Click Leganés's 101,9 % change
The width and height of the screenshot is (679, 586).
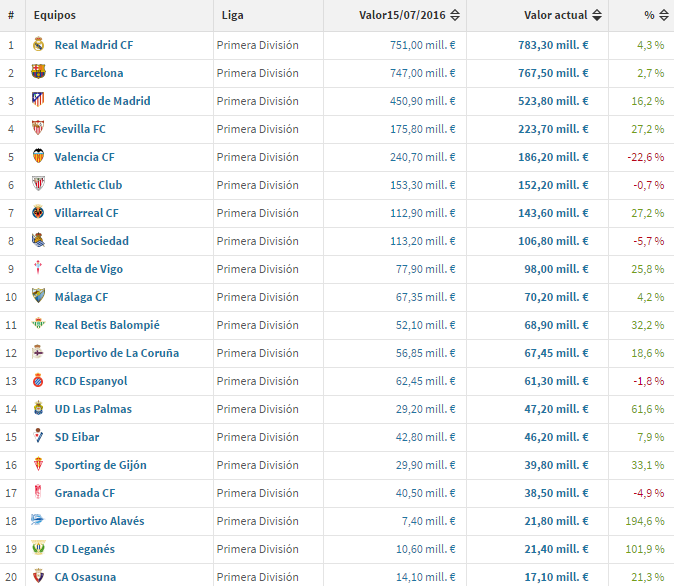point(645,549)
